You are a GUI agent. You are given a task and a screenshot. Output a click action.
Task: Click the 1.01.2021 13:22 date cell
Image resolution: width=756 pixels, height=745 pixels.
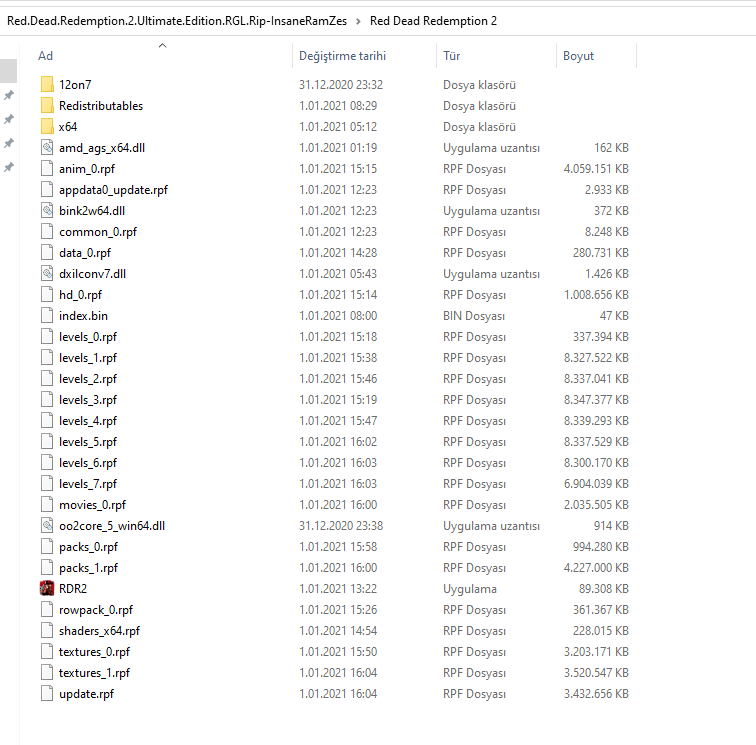coord(338,588)
